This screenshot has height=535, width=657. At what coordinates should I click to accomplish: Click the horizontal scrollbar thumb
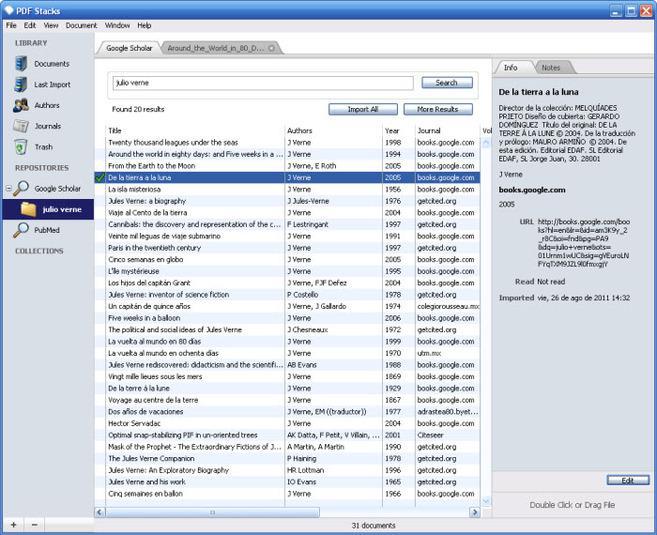(x=212, y=512)
